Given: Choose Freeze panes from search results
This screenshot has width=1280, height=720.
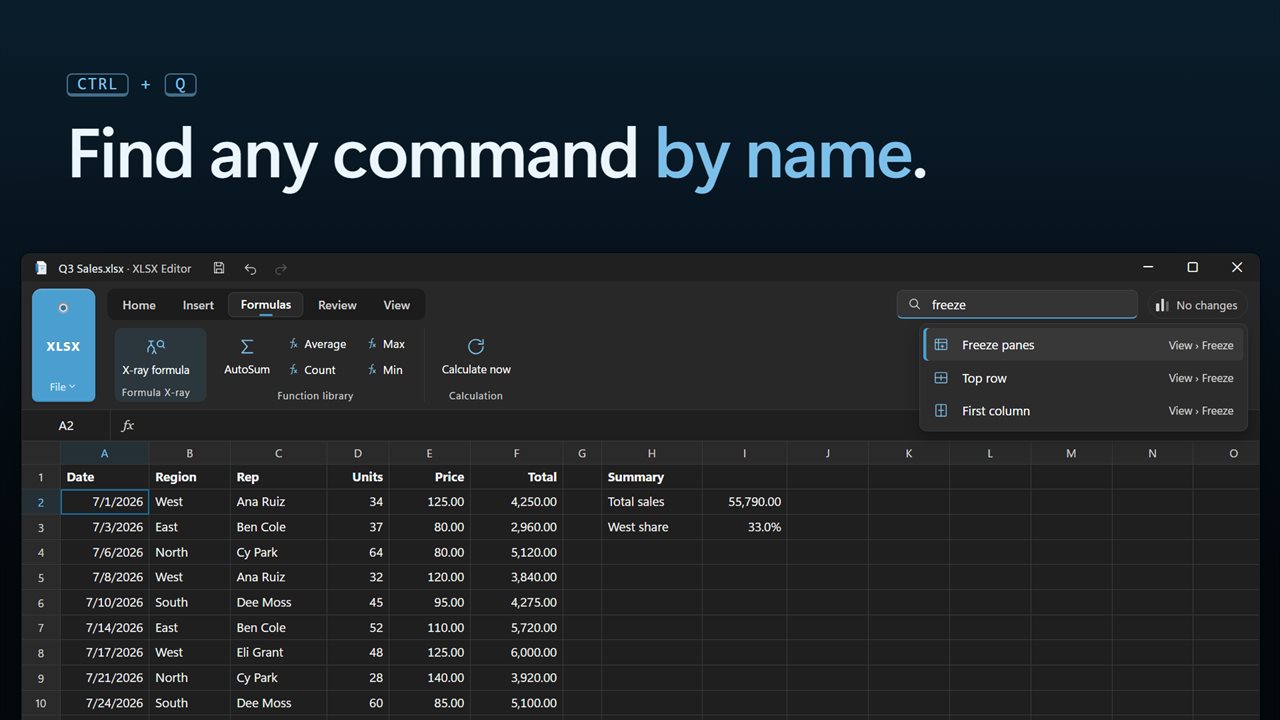Looking at the screenshot, I should (x=1084, y=345).
